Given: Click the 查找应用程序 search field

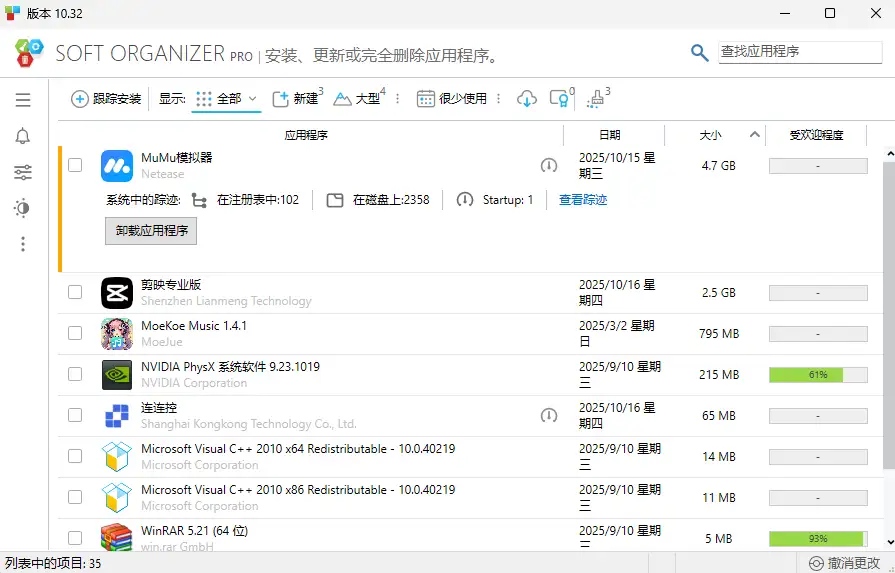Looking at the screenshot, I should click(800, 52).
